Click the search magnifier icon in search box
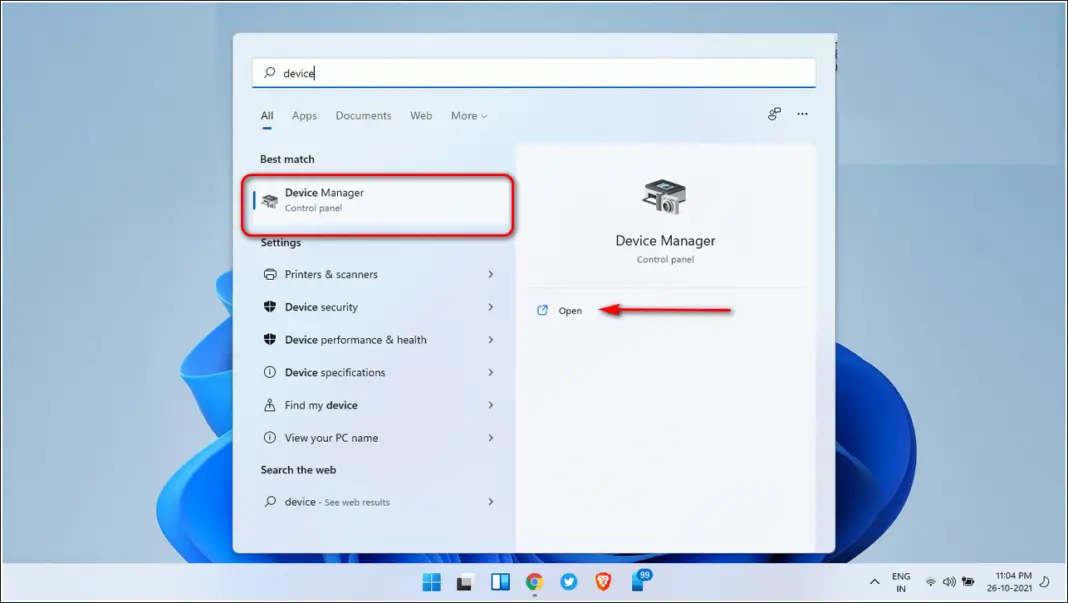The width and height of the screenshot is (1068, 603). point(269,72)
